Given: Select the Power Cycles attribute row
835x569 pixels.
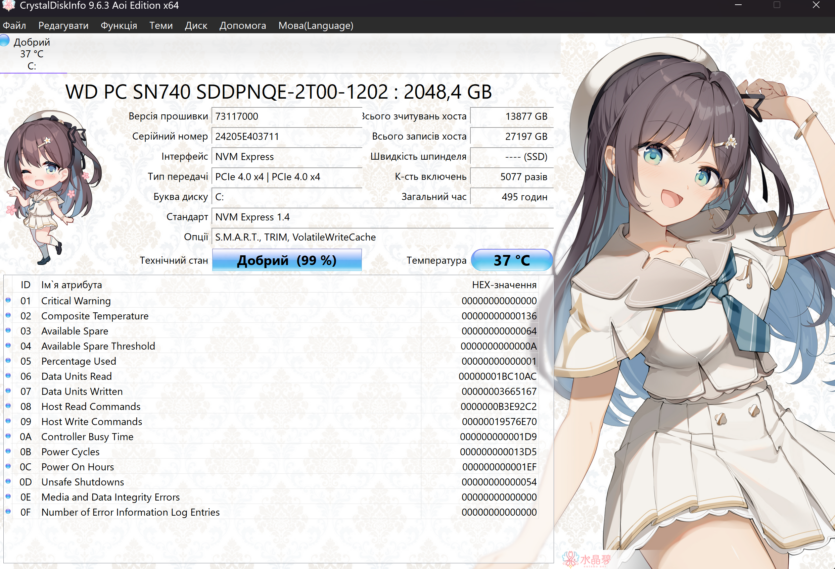Looking at the screenshot, I should [x=272, y=452].
